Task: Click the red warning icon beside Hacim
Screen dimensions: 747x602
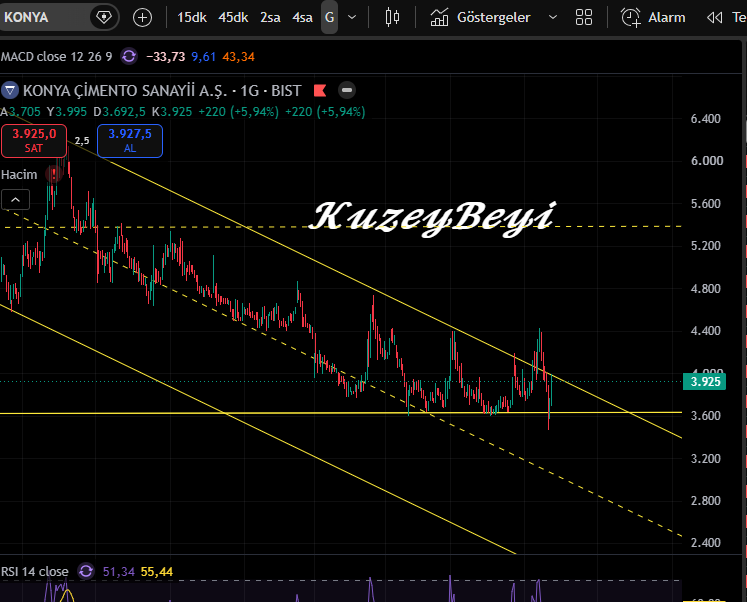Action: (x=53, y=174)
